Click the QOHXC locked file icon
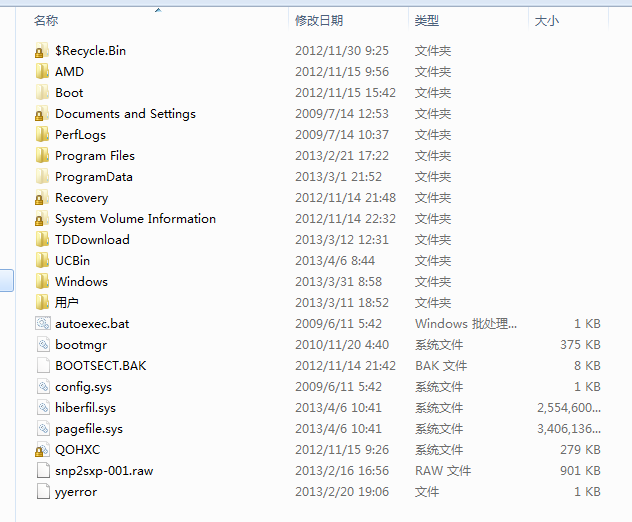 pyautogui.click(x=42, y=450)
